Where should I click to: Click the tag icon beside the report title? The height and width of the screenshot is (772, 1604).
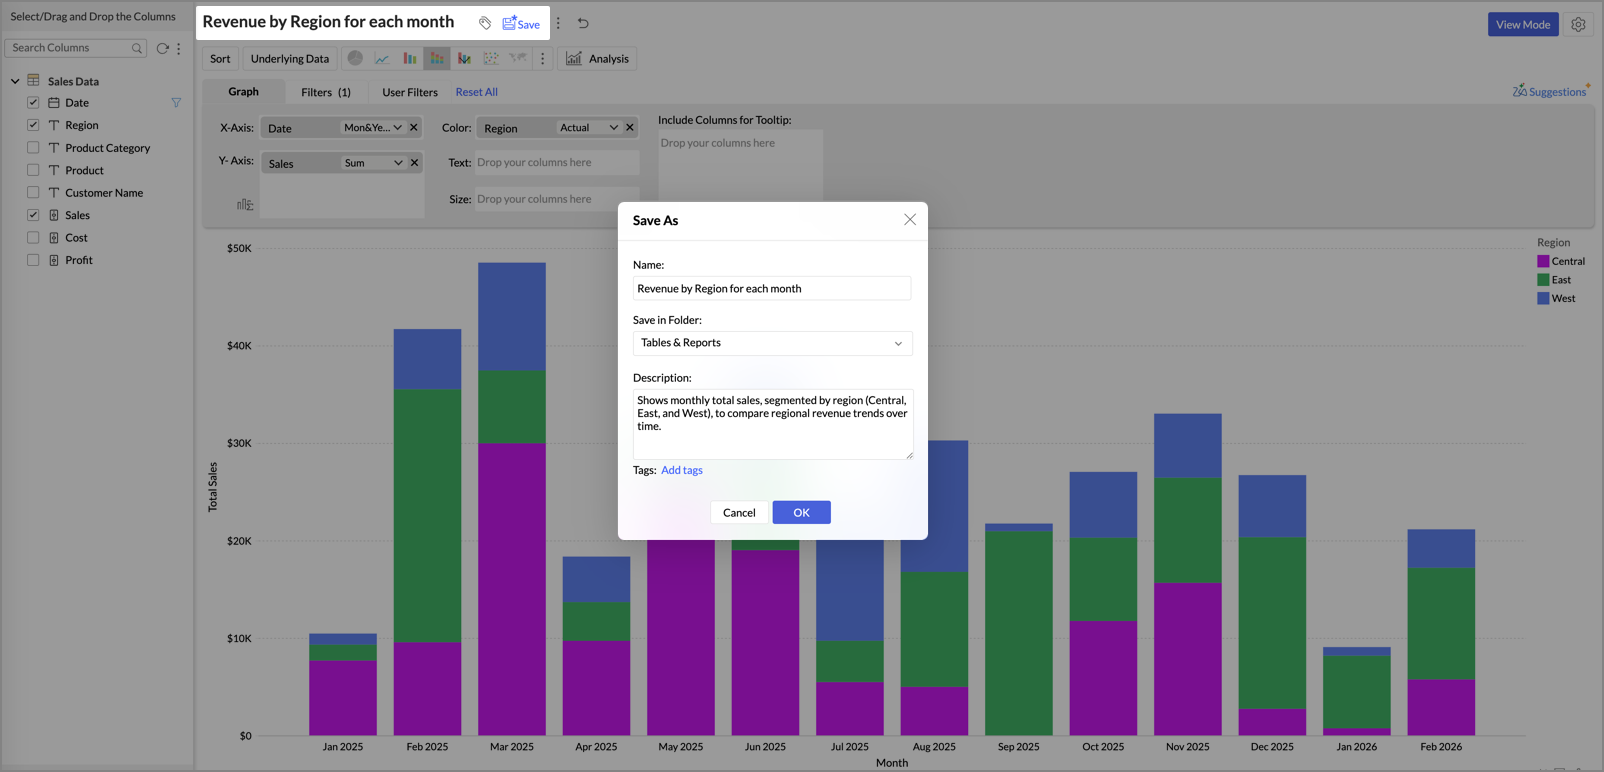(x=485, y=23)
